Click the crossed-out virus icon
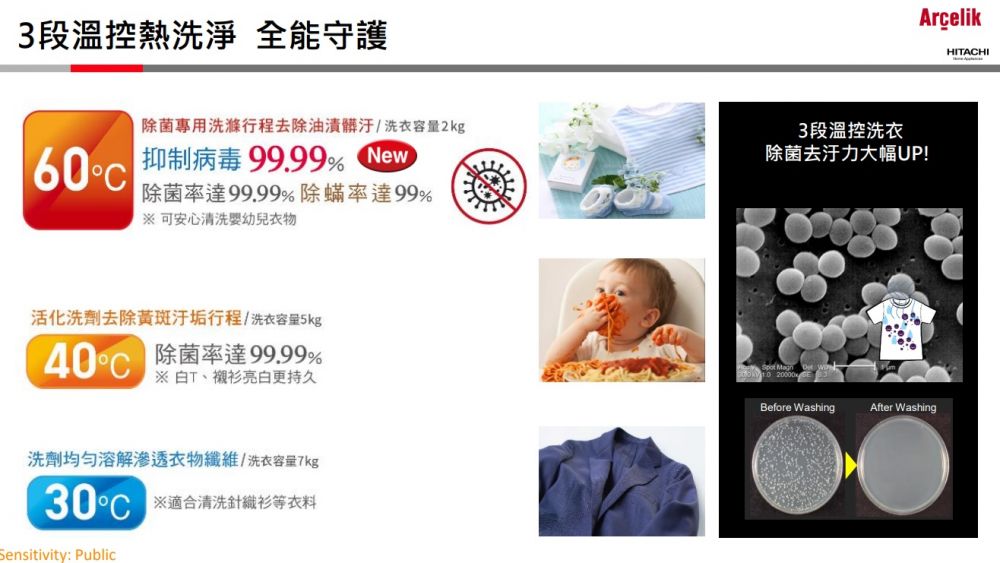The image size is (1000, 563). pos(489,186)
